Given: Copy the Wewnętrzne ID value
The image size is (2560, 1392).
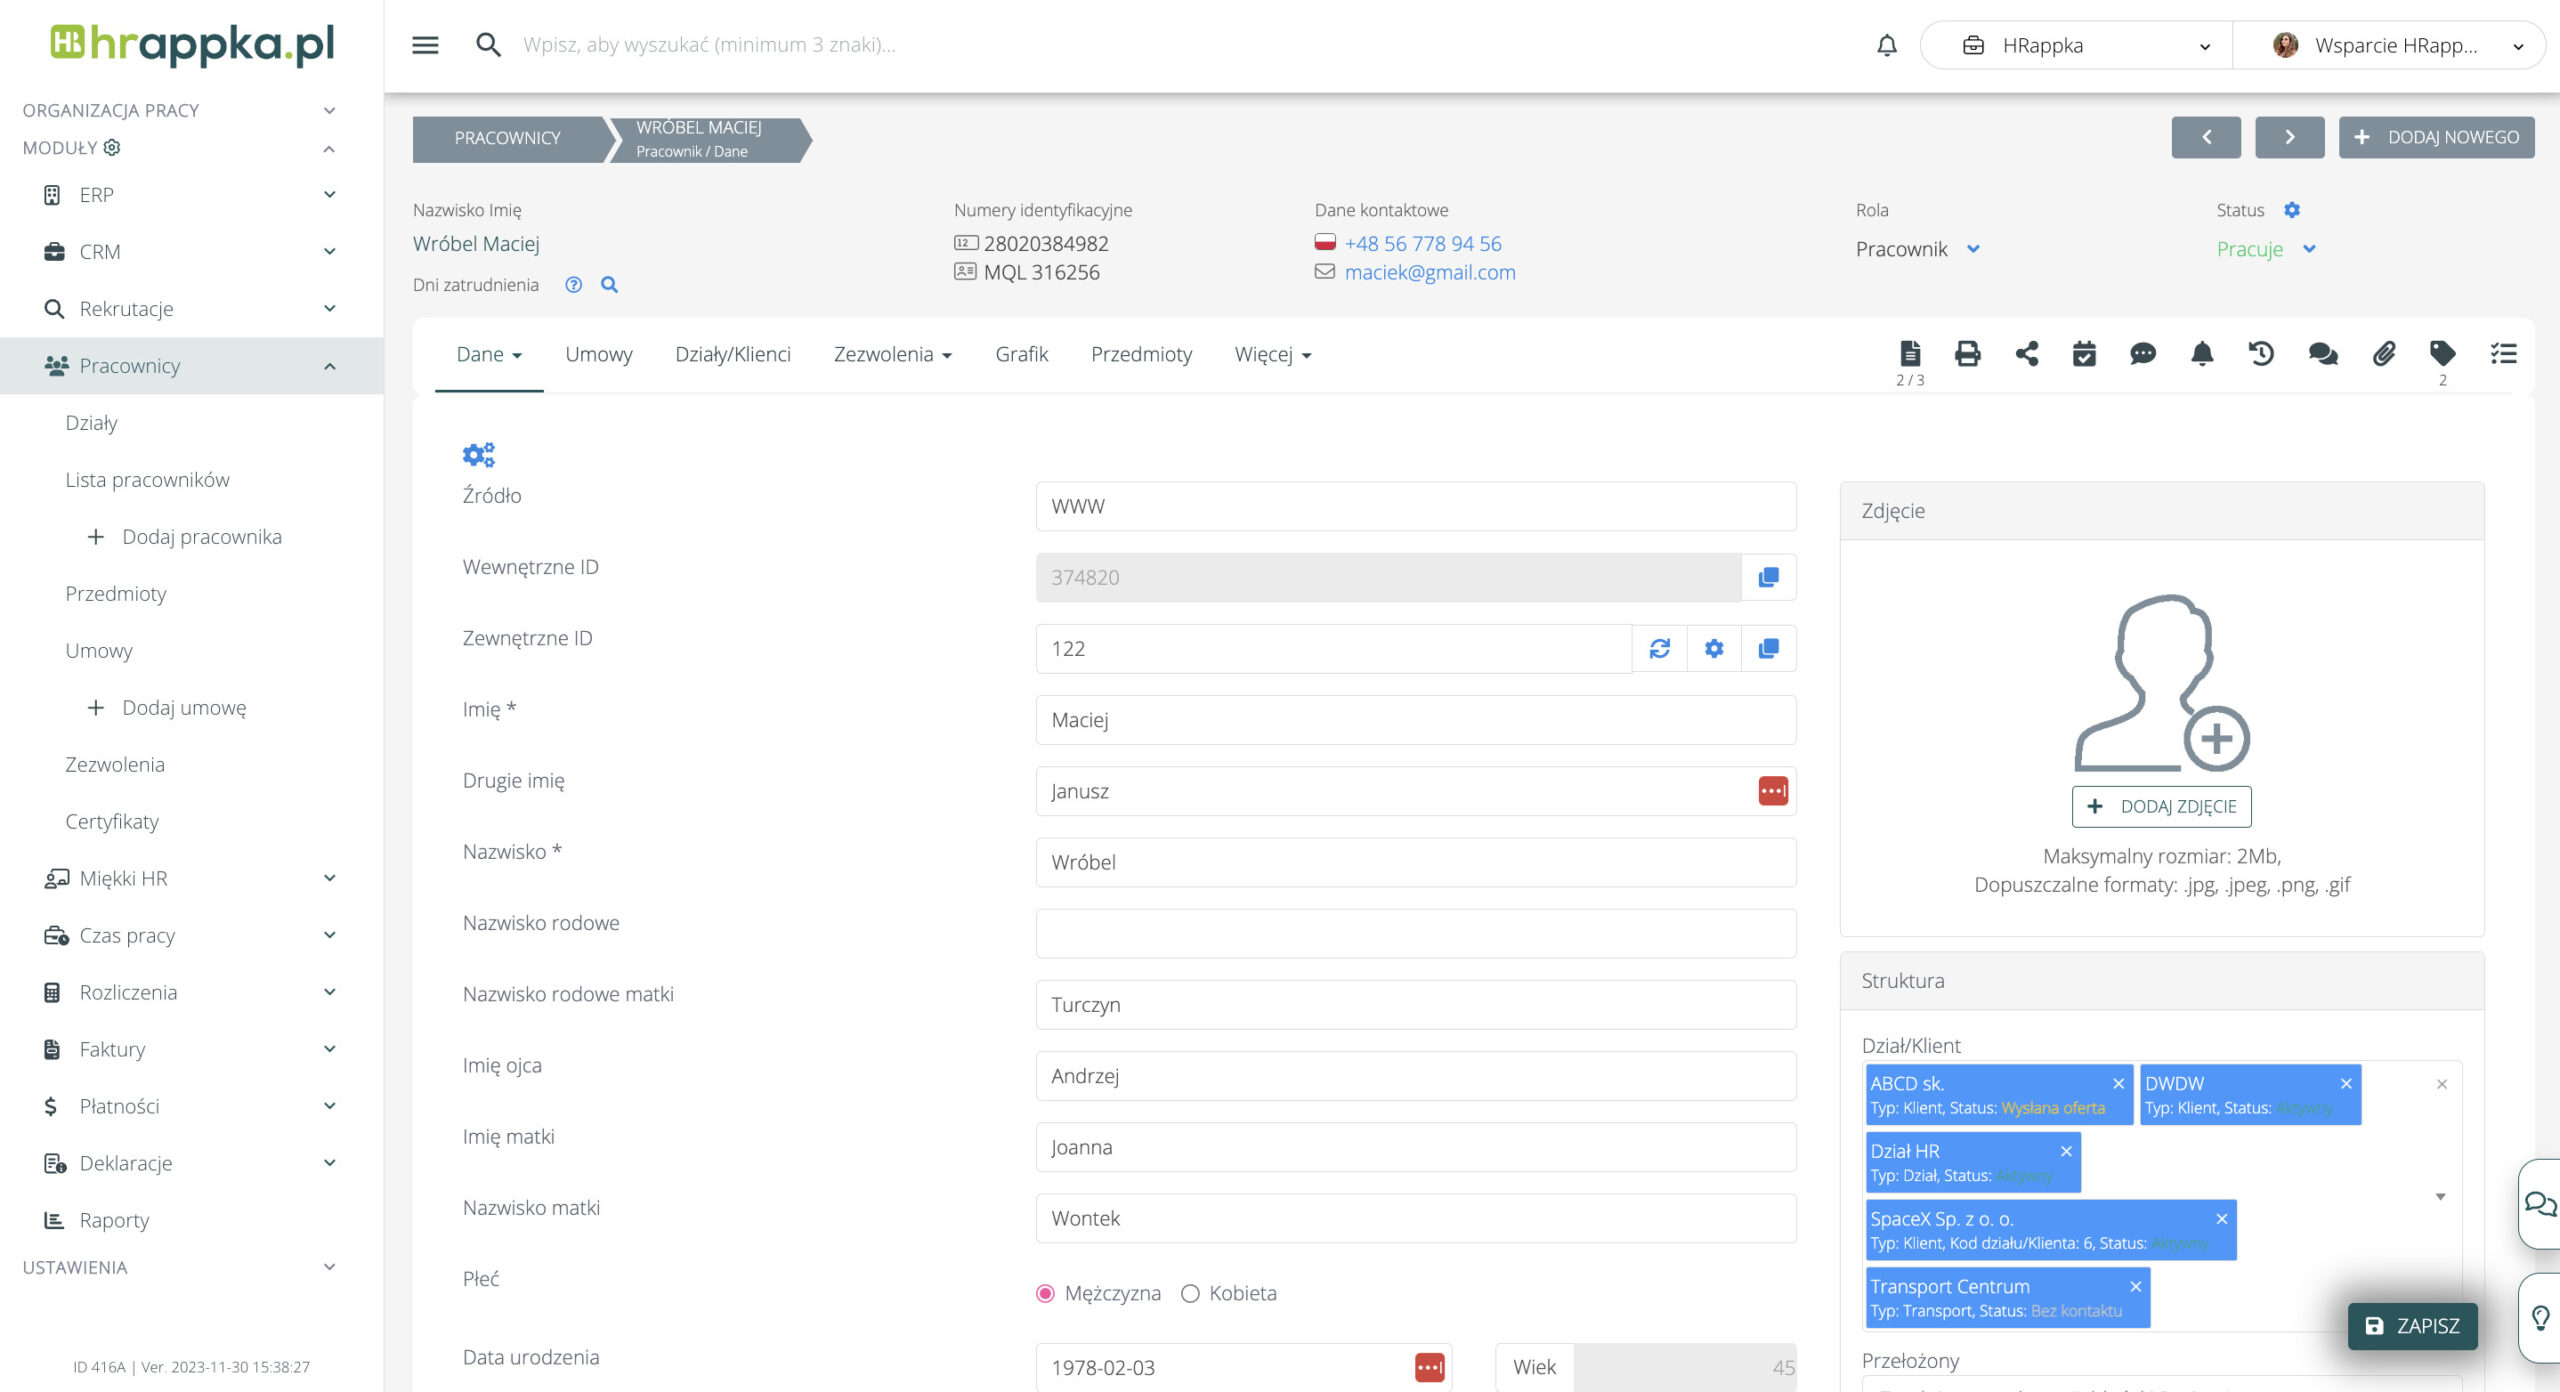Looking at the screenshot, I should pyautogui.click(x=1768, y=577).
